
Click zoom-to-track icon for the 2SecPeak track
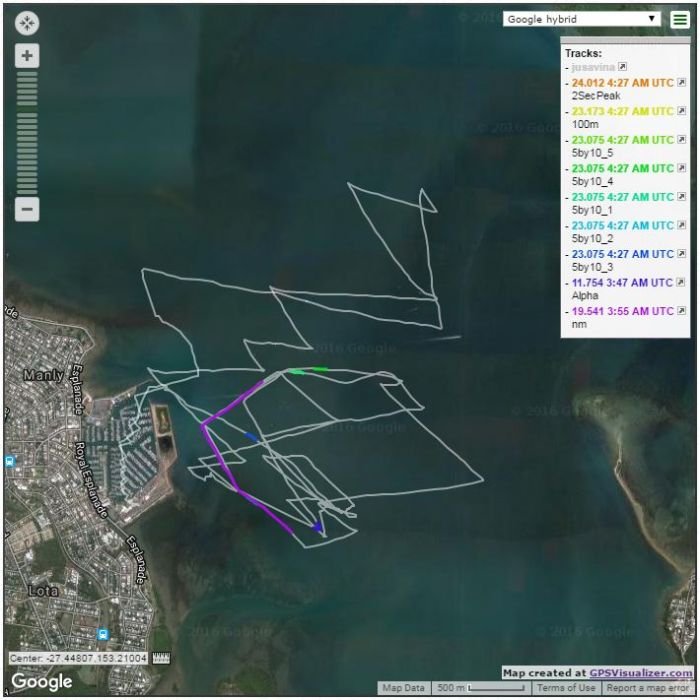point(682,82)
